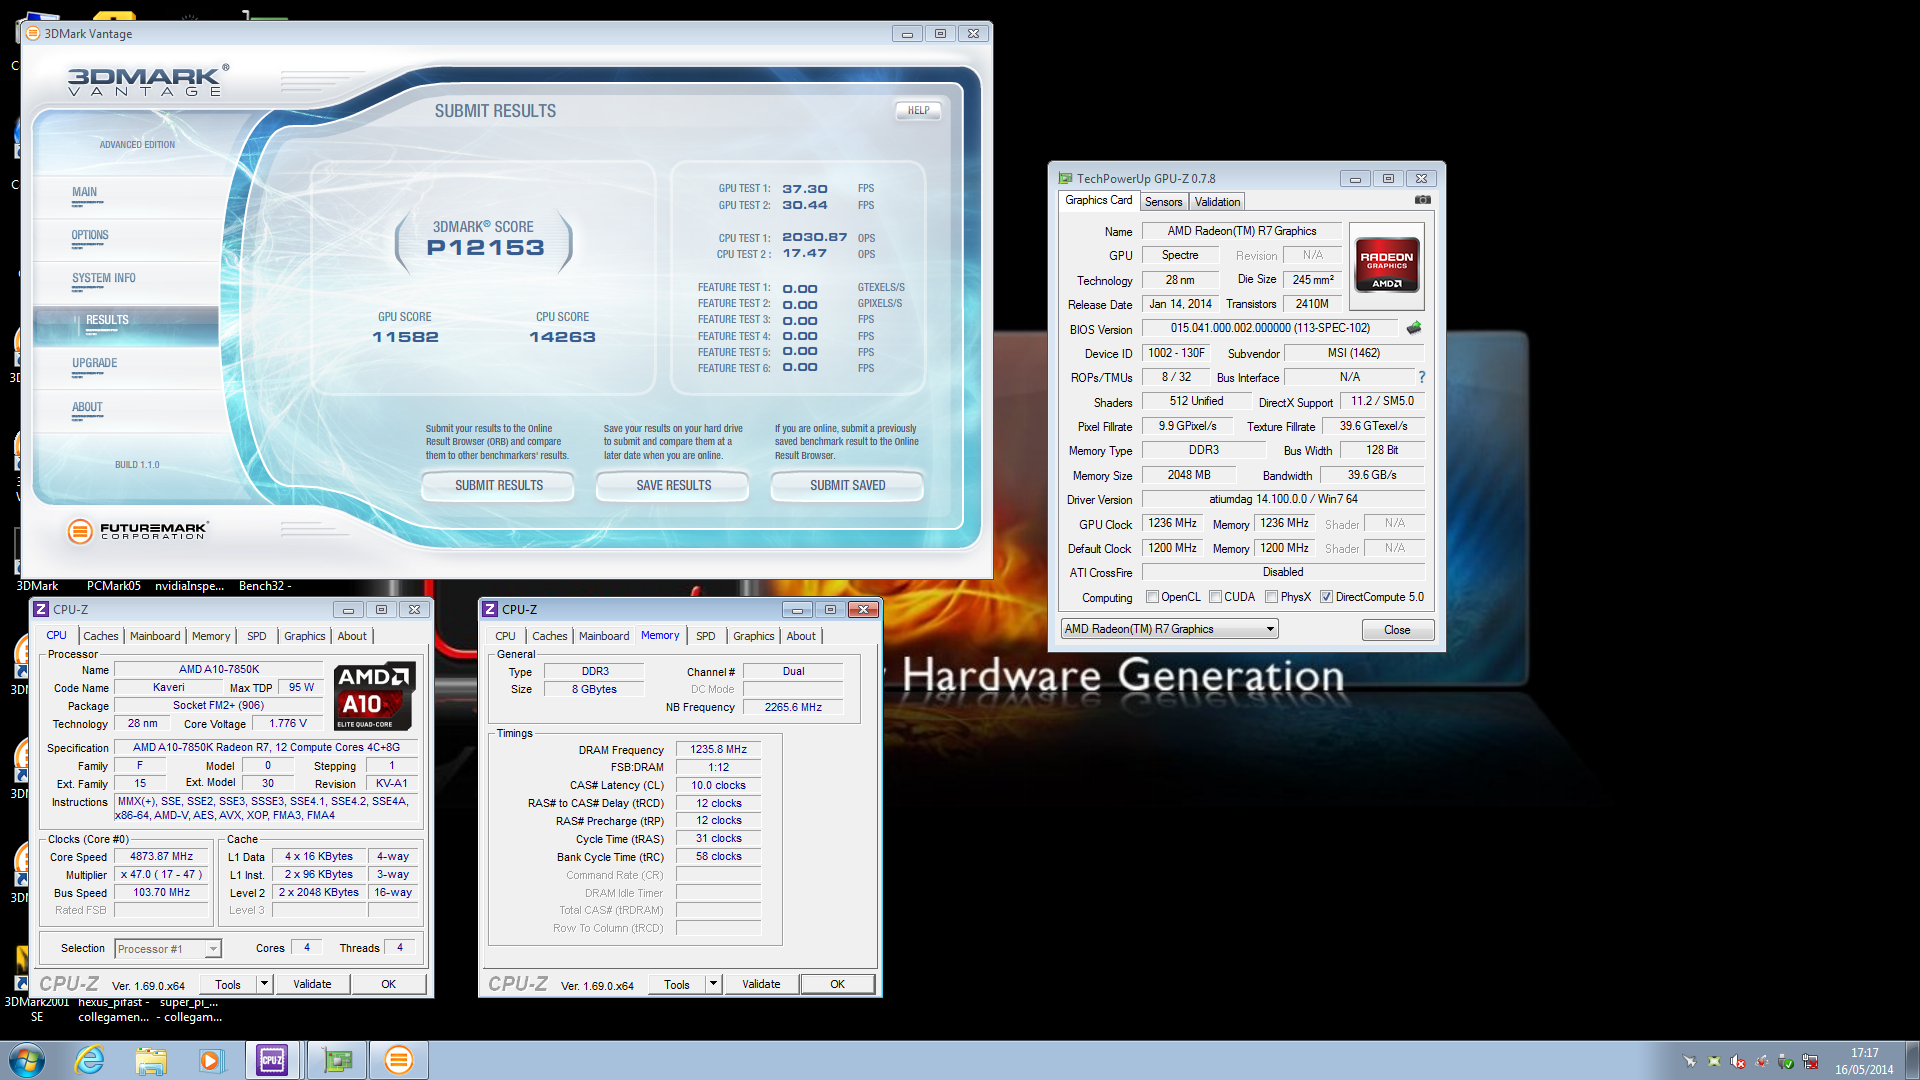
Task: Click the left CPU-Z window's title icon
Action: pos(41,609)
